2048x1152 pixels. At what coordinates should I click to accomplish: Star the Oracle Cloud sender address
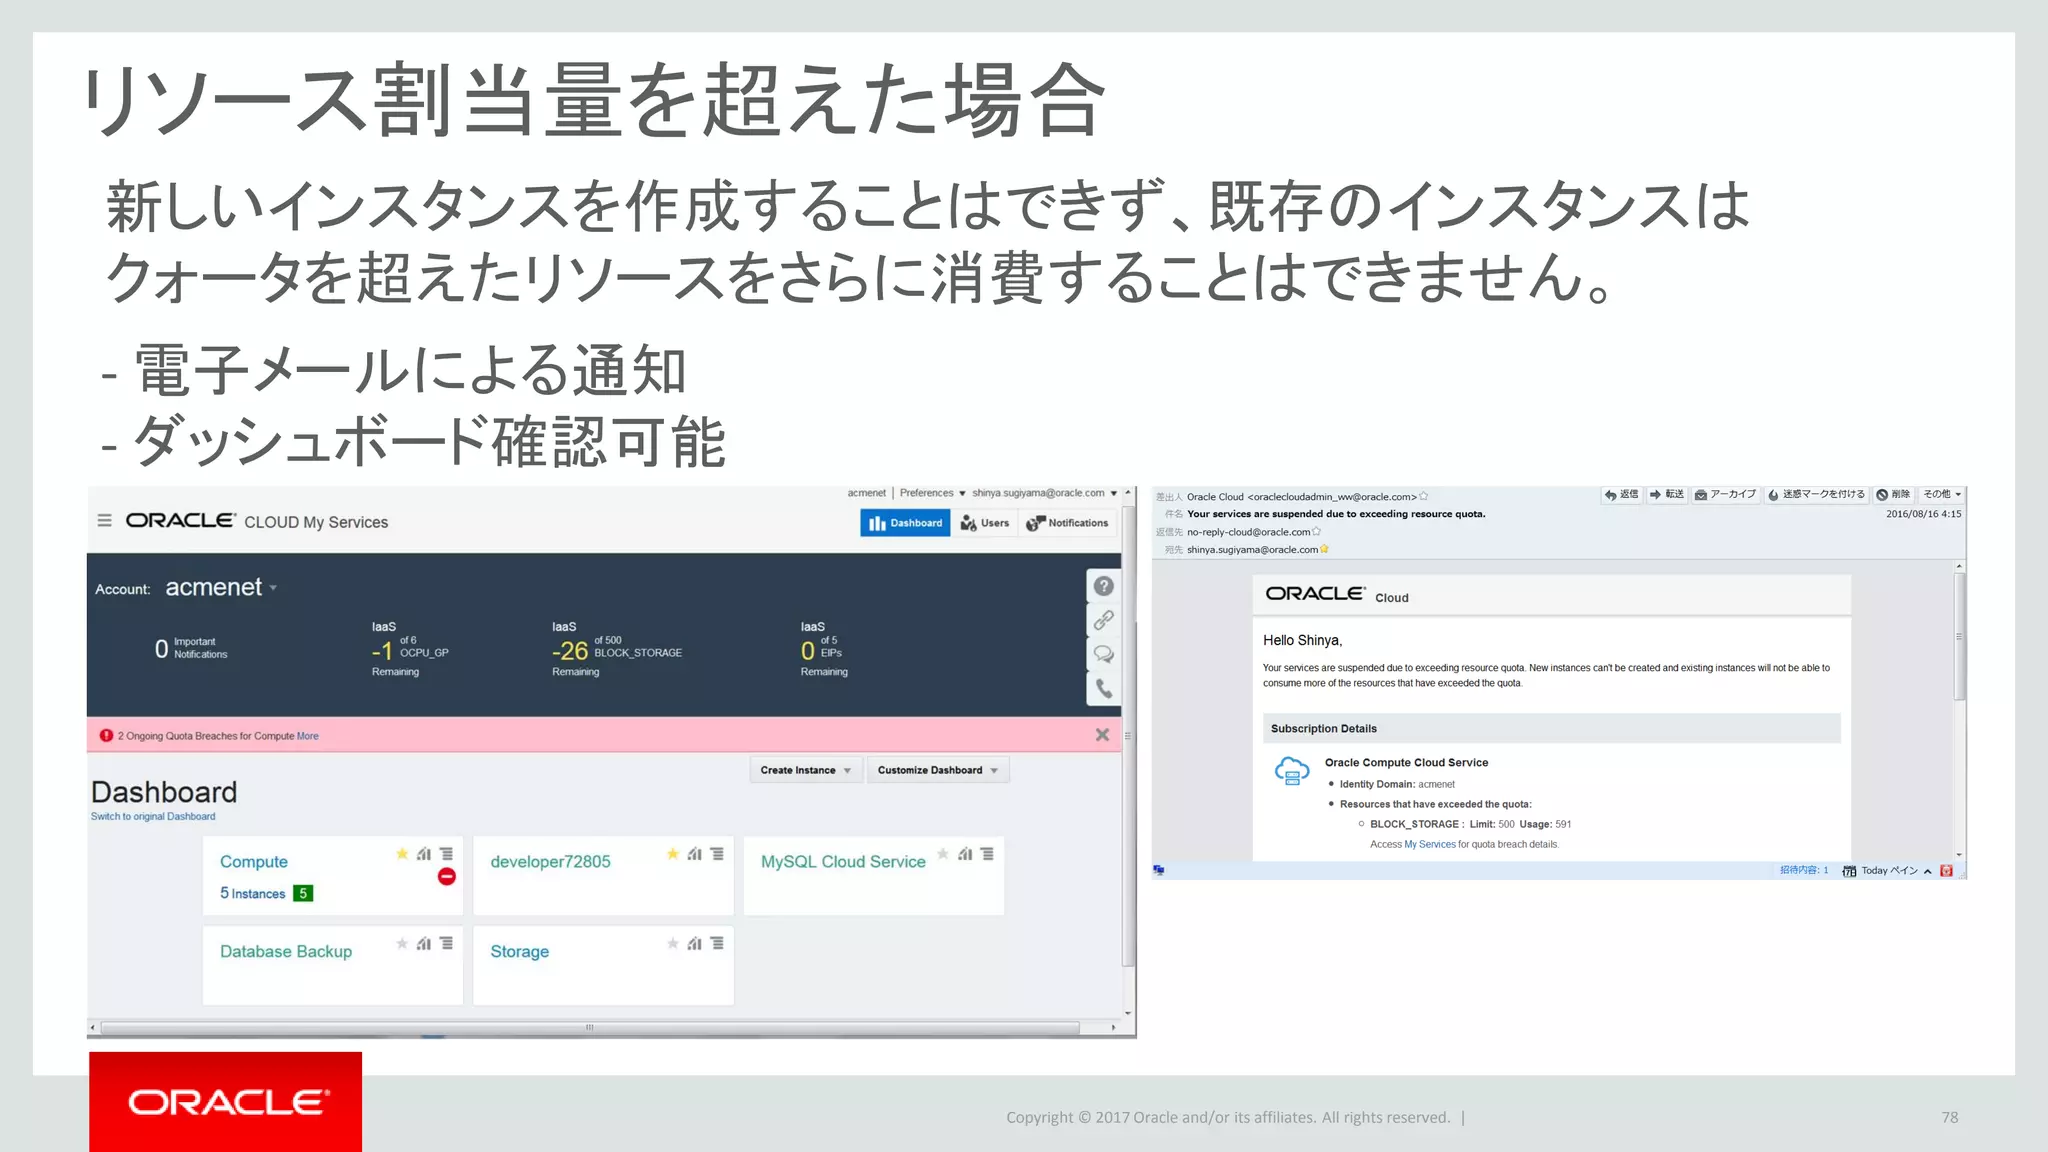click(1423, 496)
